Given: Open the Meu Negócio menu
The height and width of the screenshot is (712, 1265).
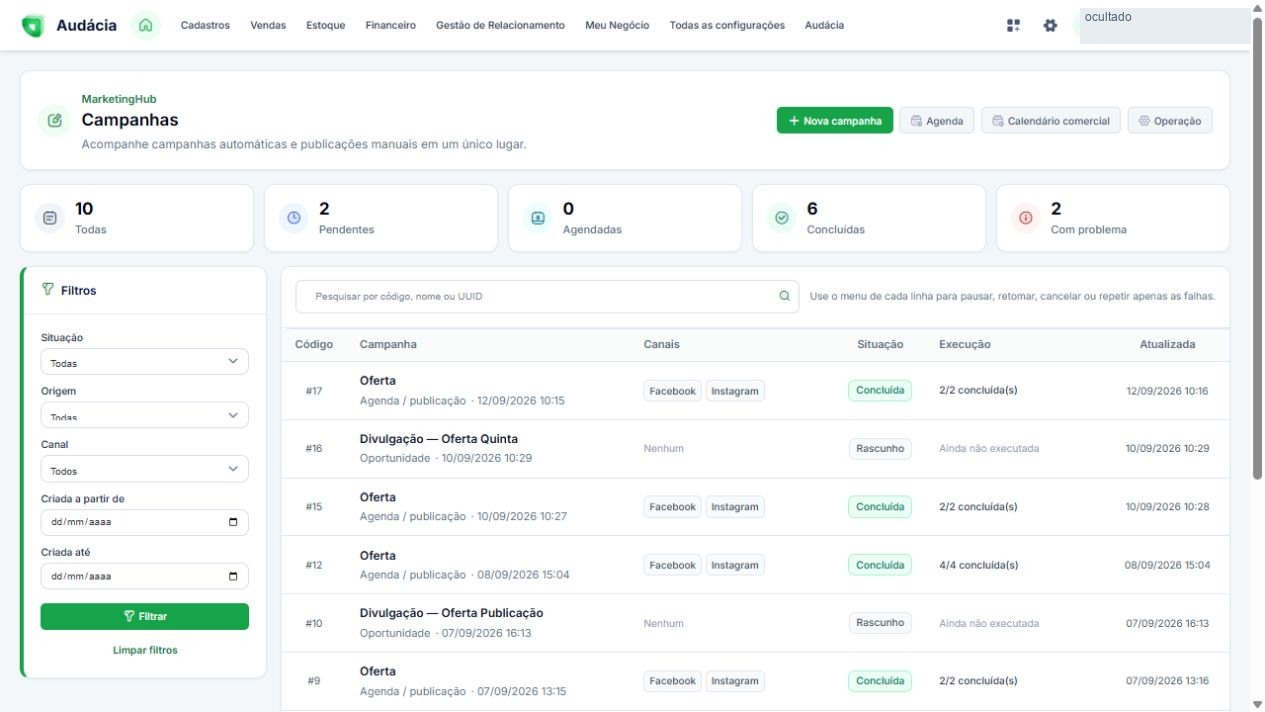Looking at the screenshot, I should point(617,26).
